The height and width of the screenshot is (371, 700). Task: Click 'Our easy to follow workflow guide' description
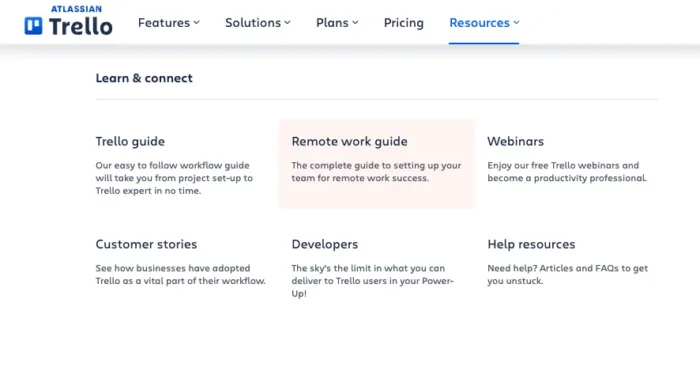pyautogui.click(x=174, y=178)
